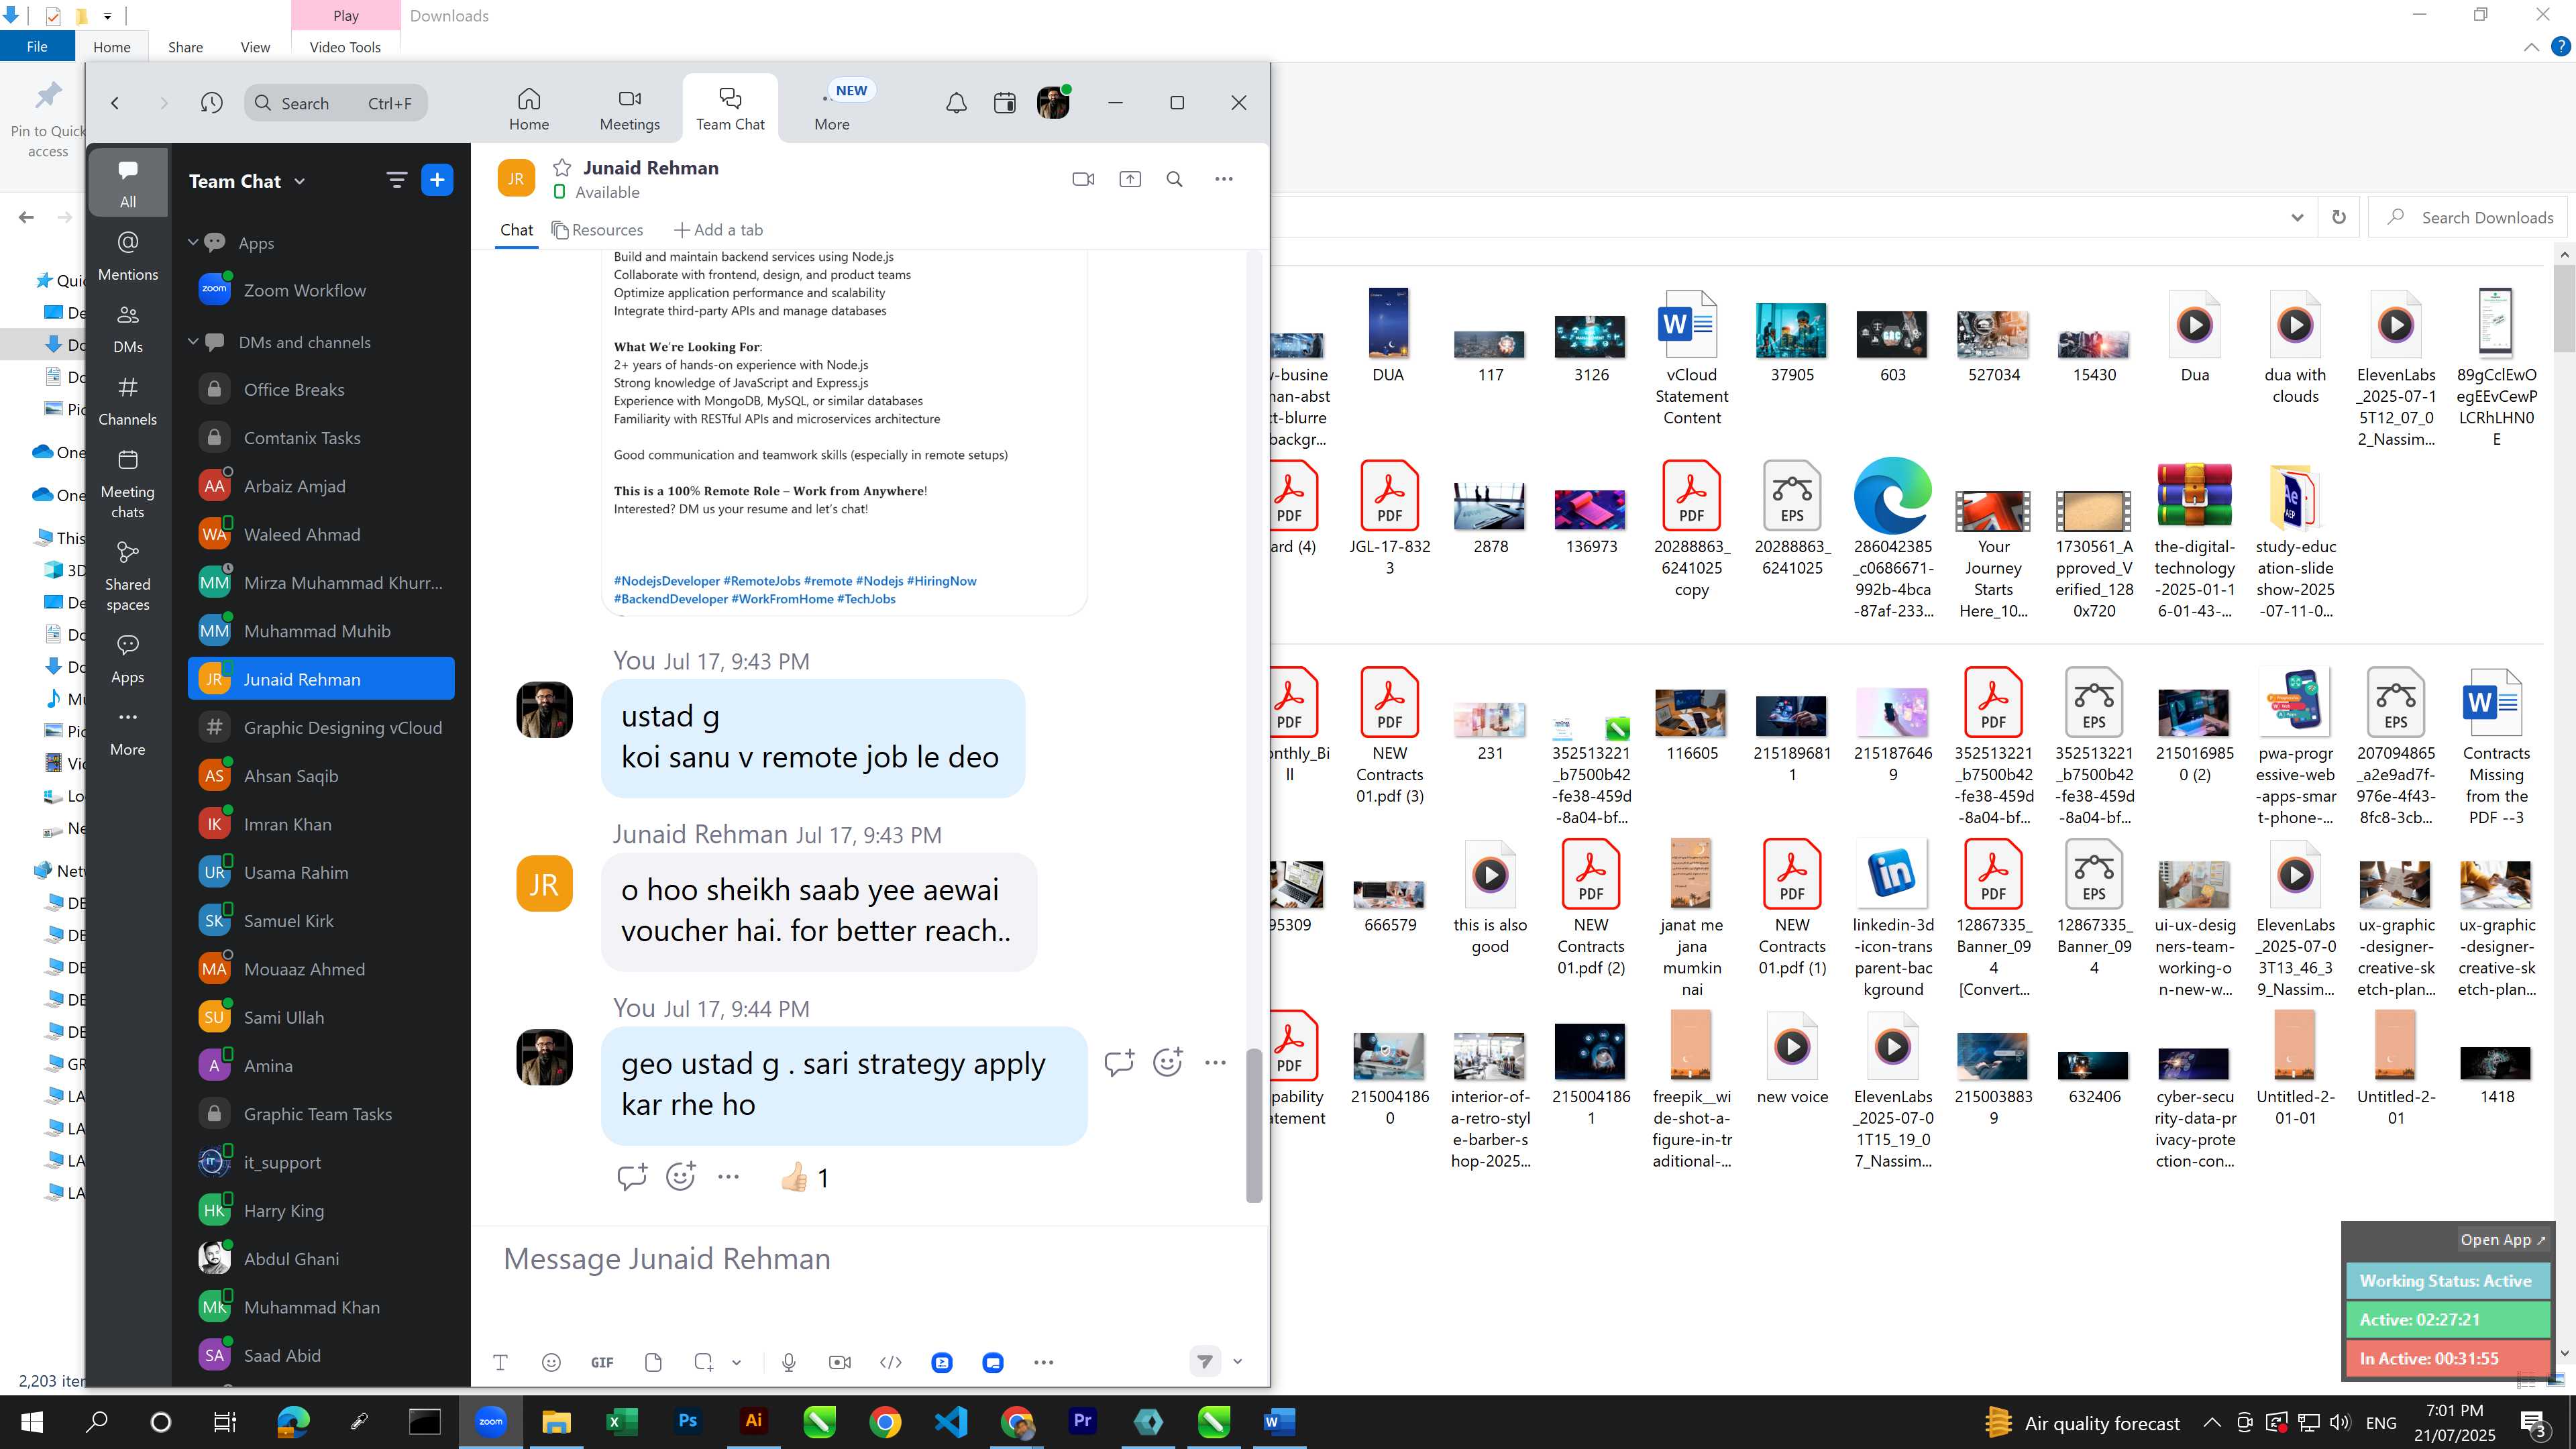Expand Explorer address bar dropdown
This screenshot has height=1449, width=2576.
point(2297,218)
